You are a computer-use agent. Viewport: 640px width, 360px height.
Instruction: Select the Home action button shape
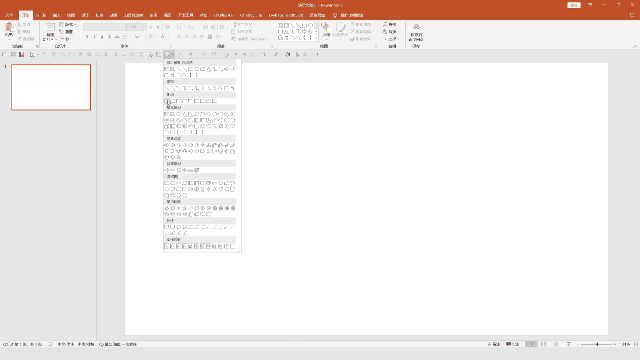coord(191,246)
